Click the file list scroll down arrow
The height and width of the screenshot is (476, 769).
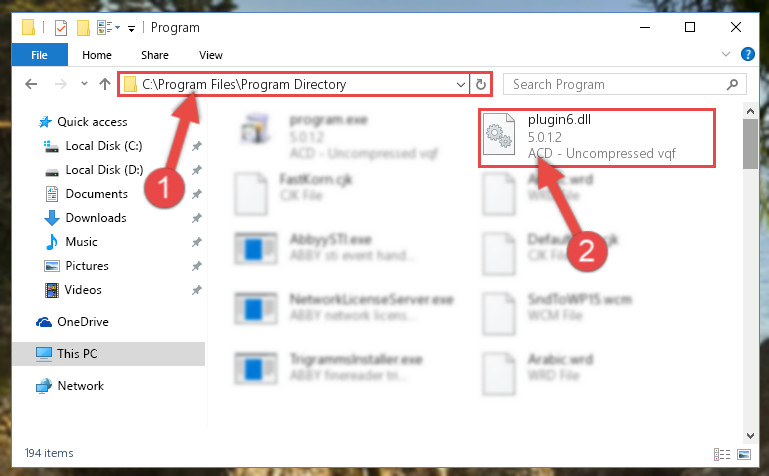[x=750, y=435]
